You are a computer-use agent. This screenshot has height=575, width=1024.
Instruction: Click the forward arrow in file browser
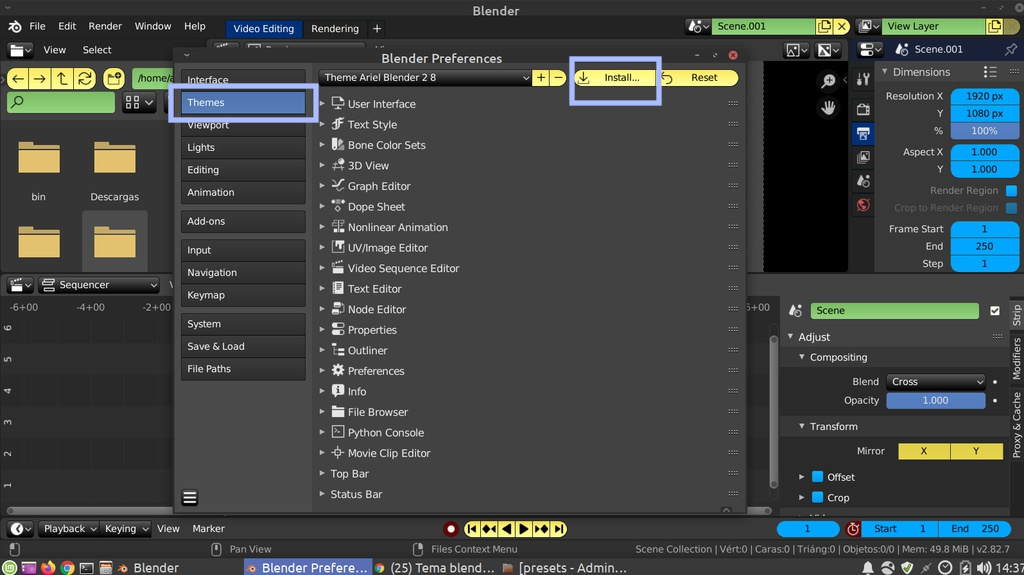pos(40,79)
